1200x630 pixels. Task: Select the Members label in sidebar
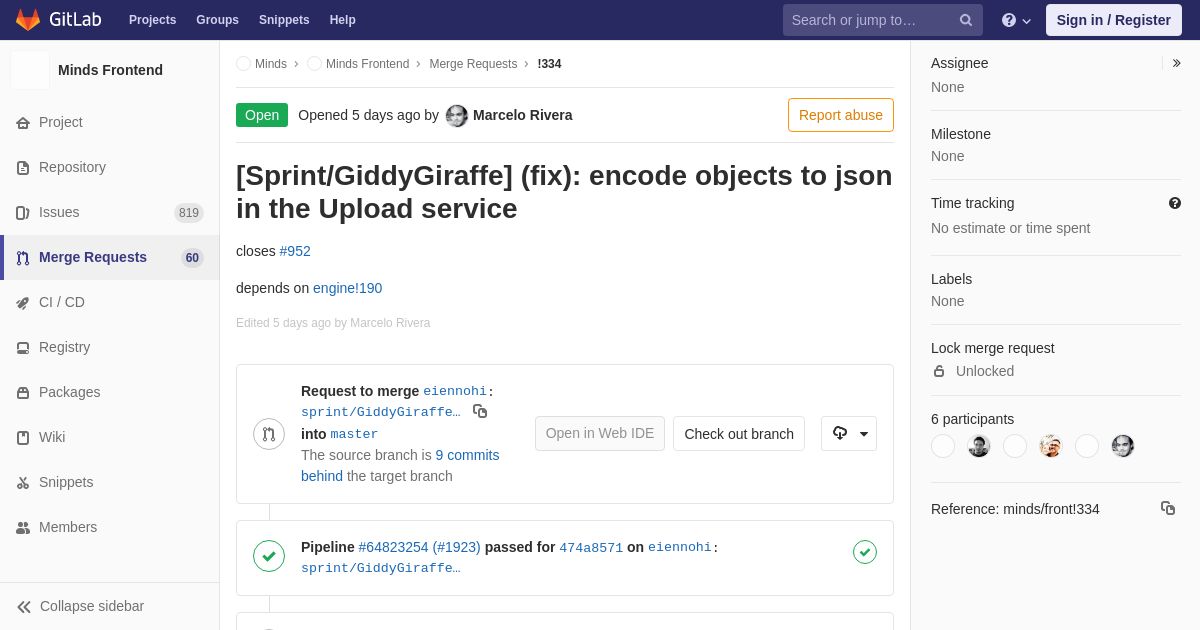68,527
